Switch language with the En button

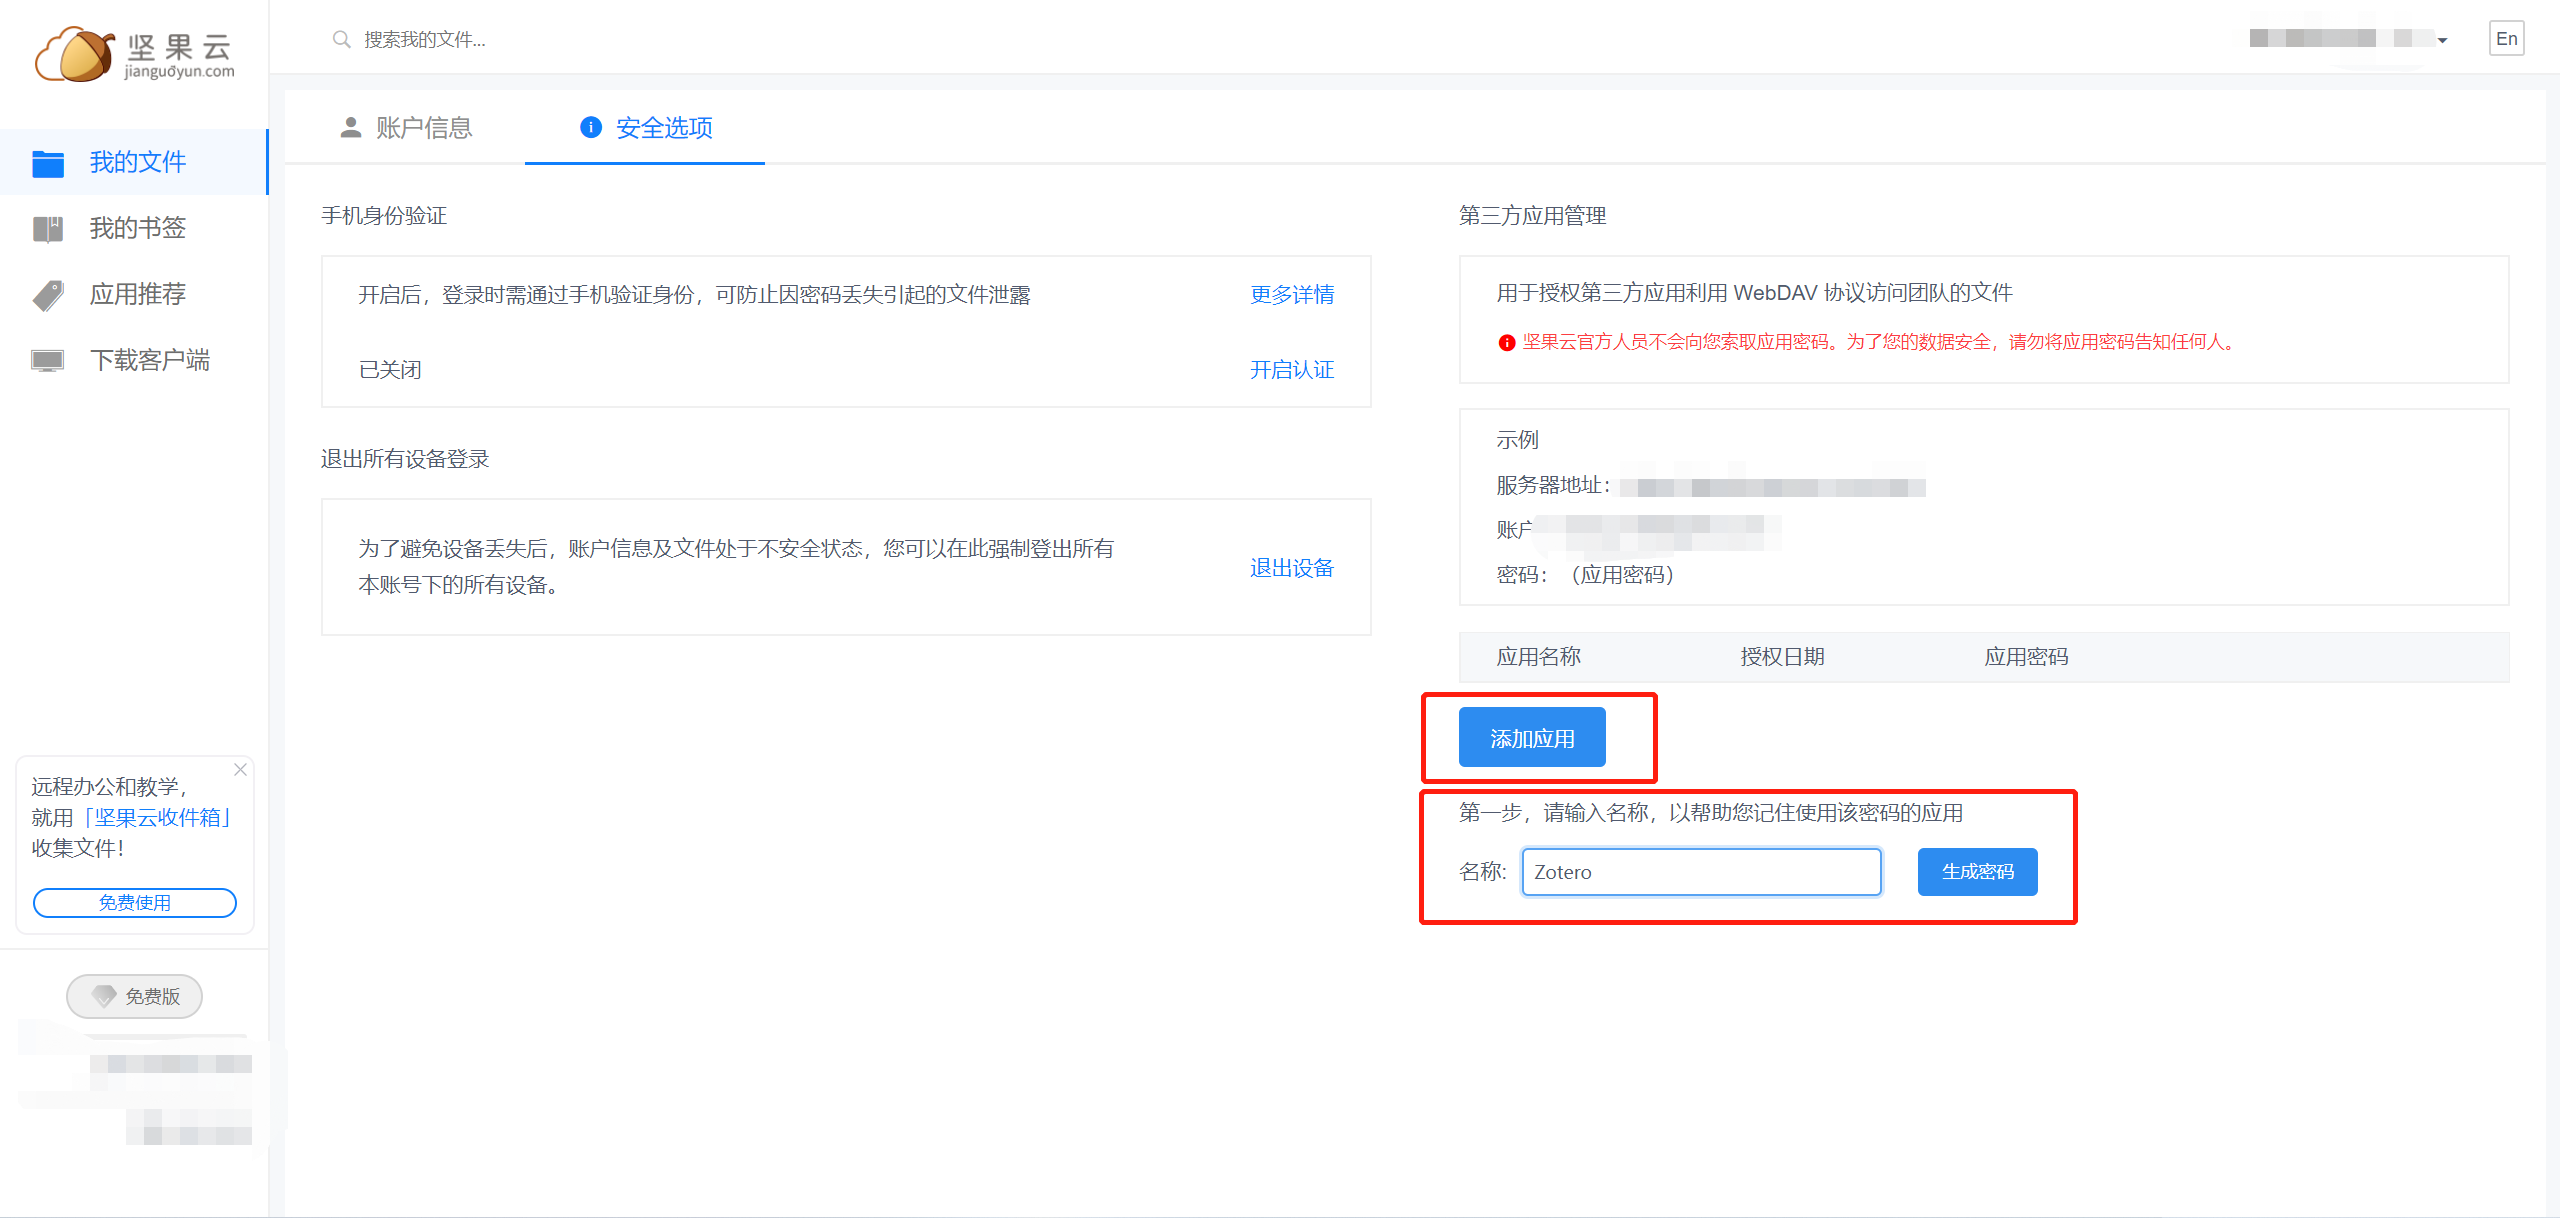pyautogui.click(x=2506, y=39)
